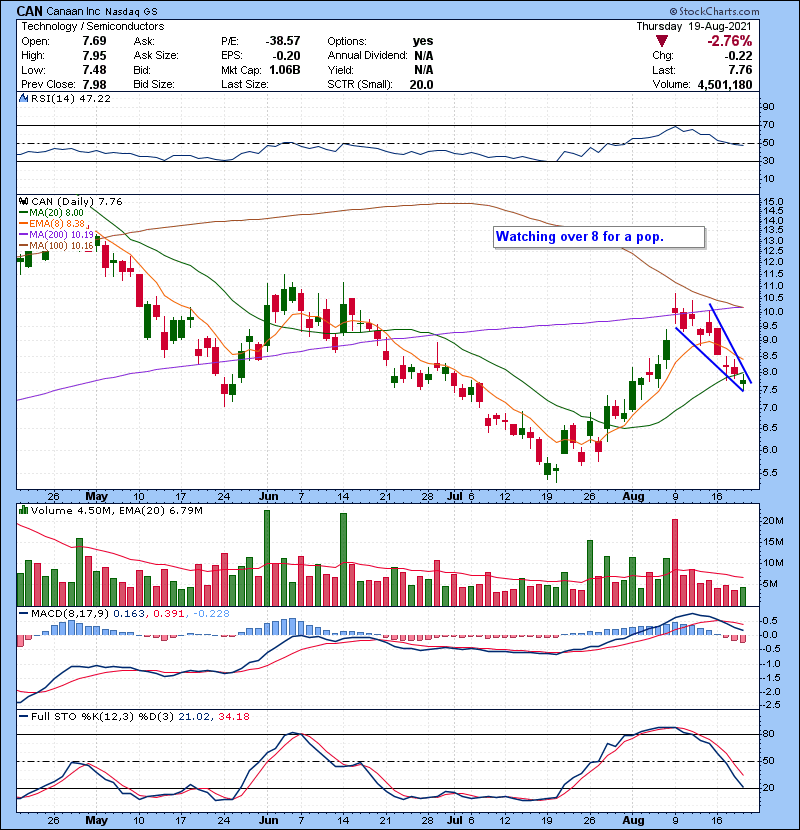Click the Last Size: label
Screen dimensions: 800x830
(245, 85)
